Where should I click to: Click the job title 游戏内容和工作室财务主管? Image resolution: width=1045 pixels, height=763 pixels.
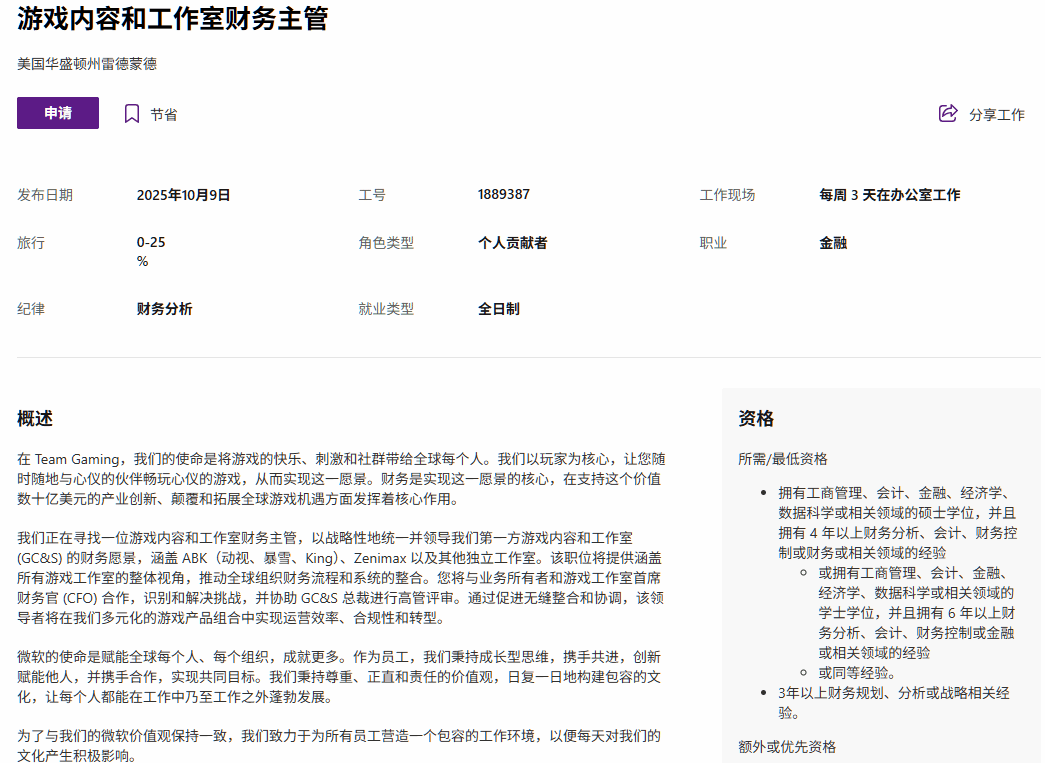[173, 18]
